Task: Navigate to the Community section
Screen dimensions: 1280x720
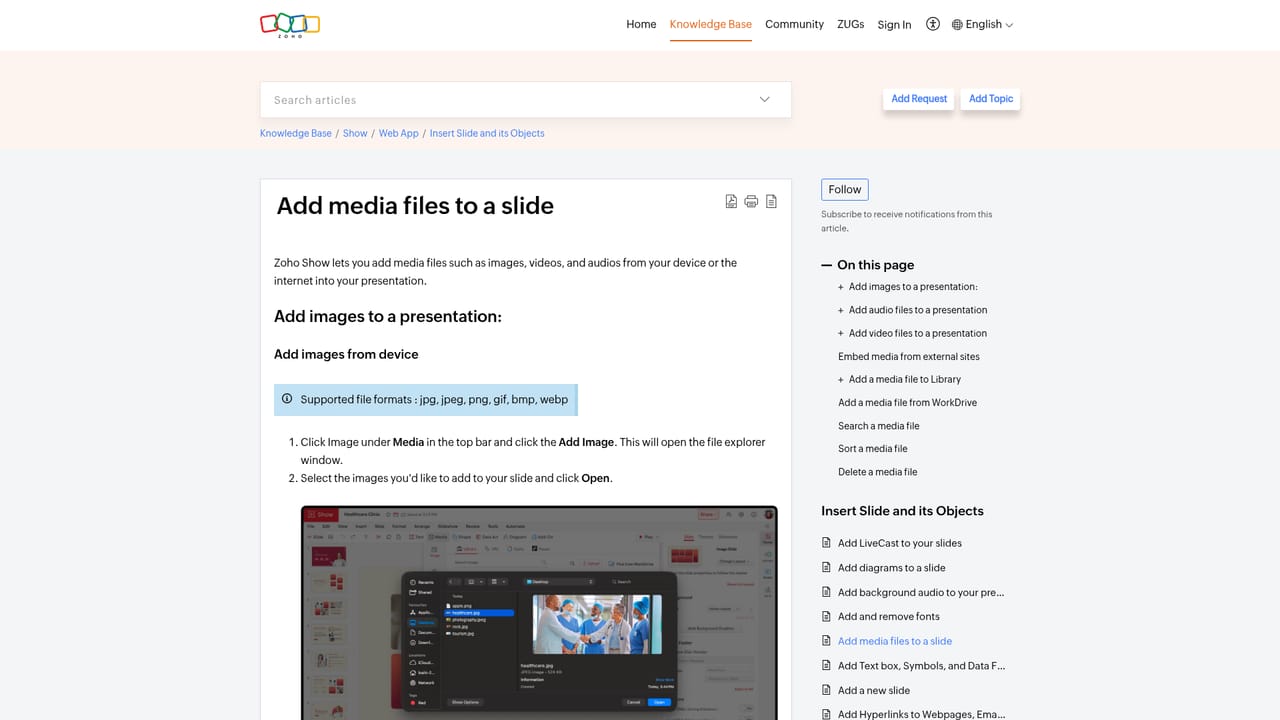Action: click(x=795, y=25)
